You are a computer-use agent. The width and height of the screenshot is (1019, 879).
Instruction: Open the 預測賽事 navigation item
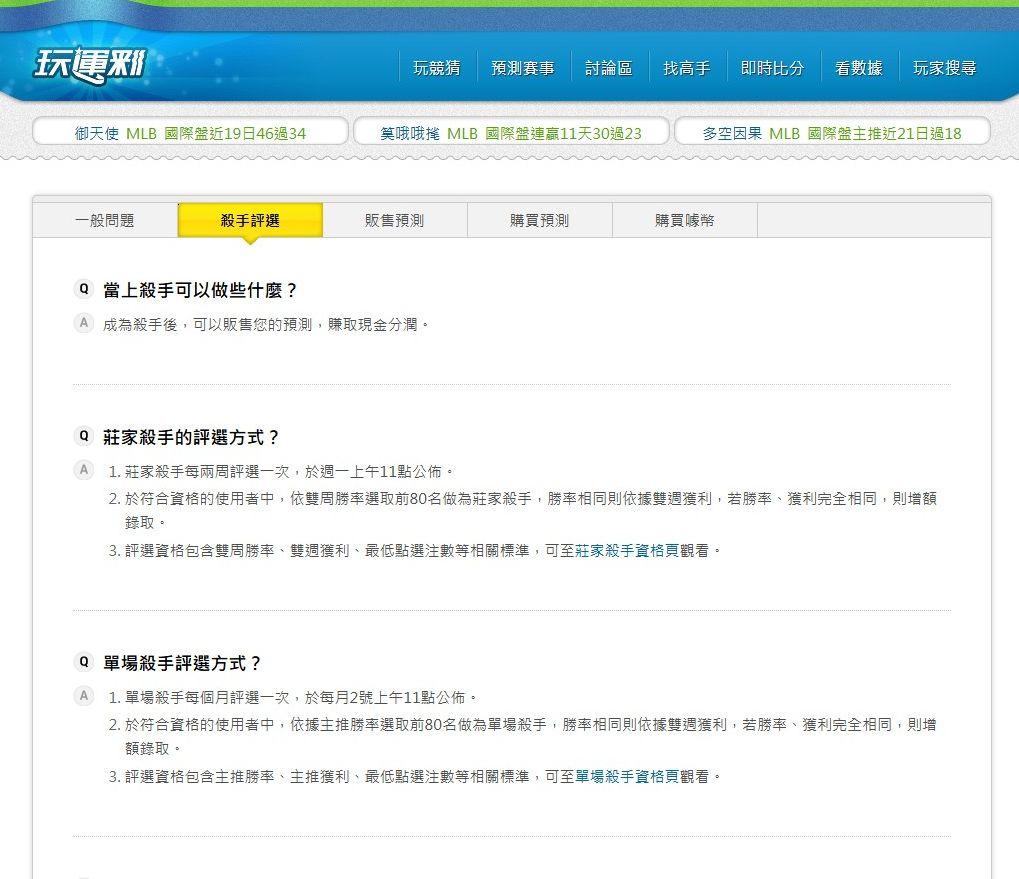click(x=523, y=68)
